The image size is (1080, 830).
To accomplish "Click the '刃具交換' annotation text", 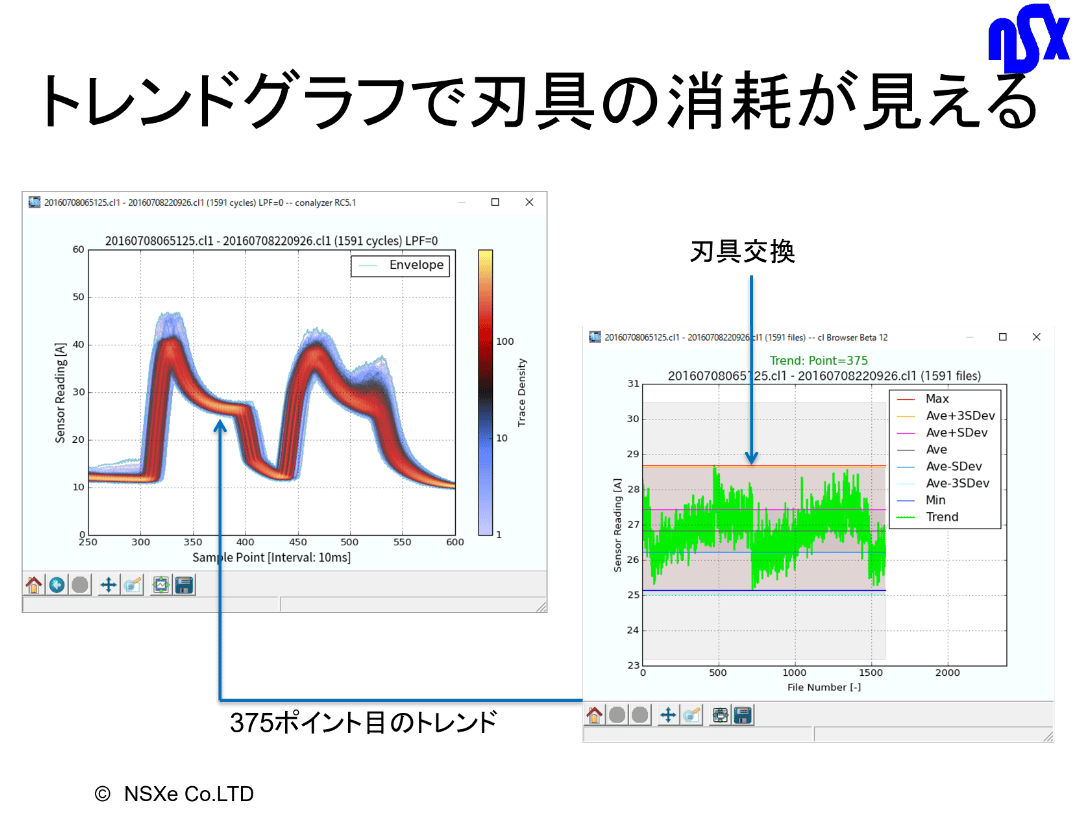I will [x=742, y=251].
